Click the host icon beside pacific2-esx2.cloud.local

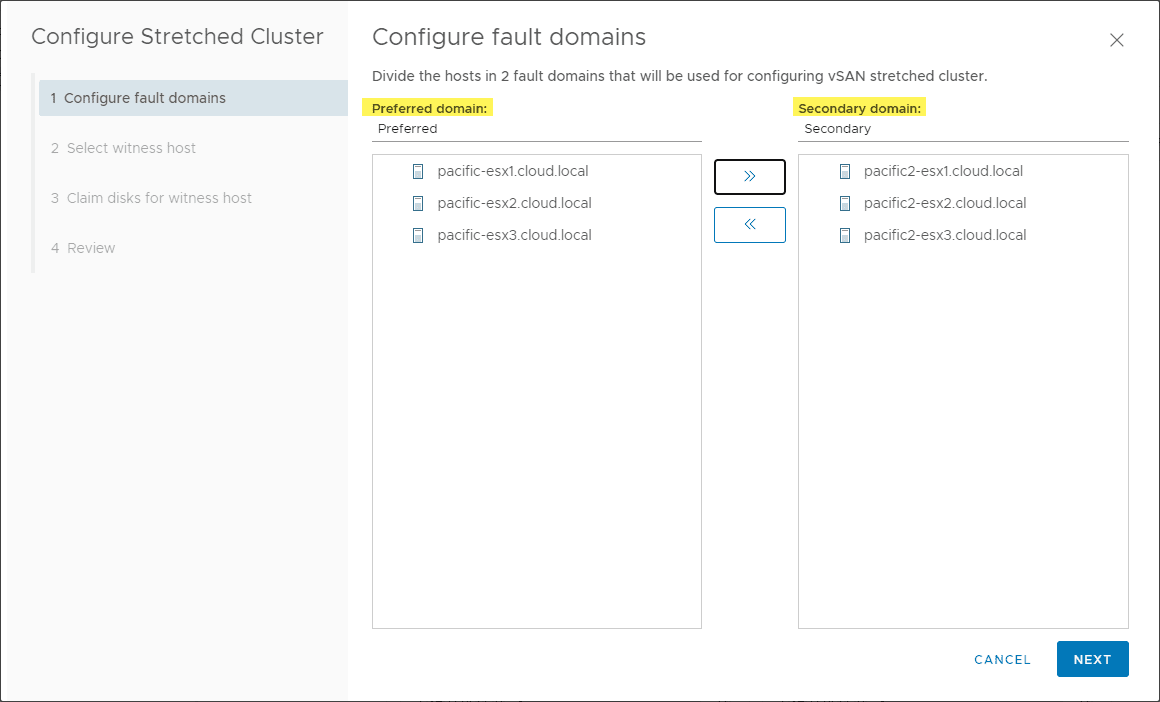[845, 203]
